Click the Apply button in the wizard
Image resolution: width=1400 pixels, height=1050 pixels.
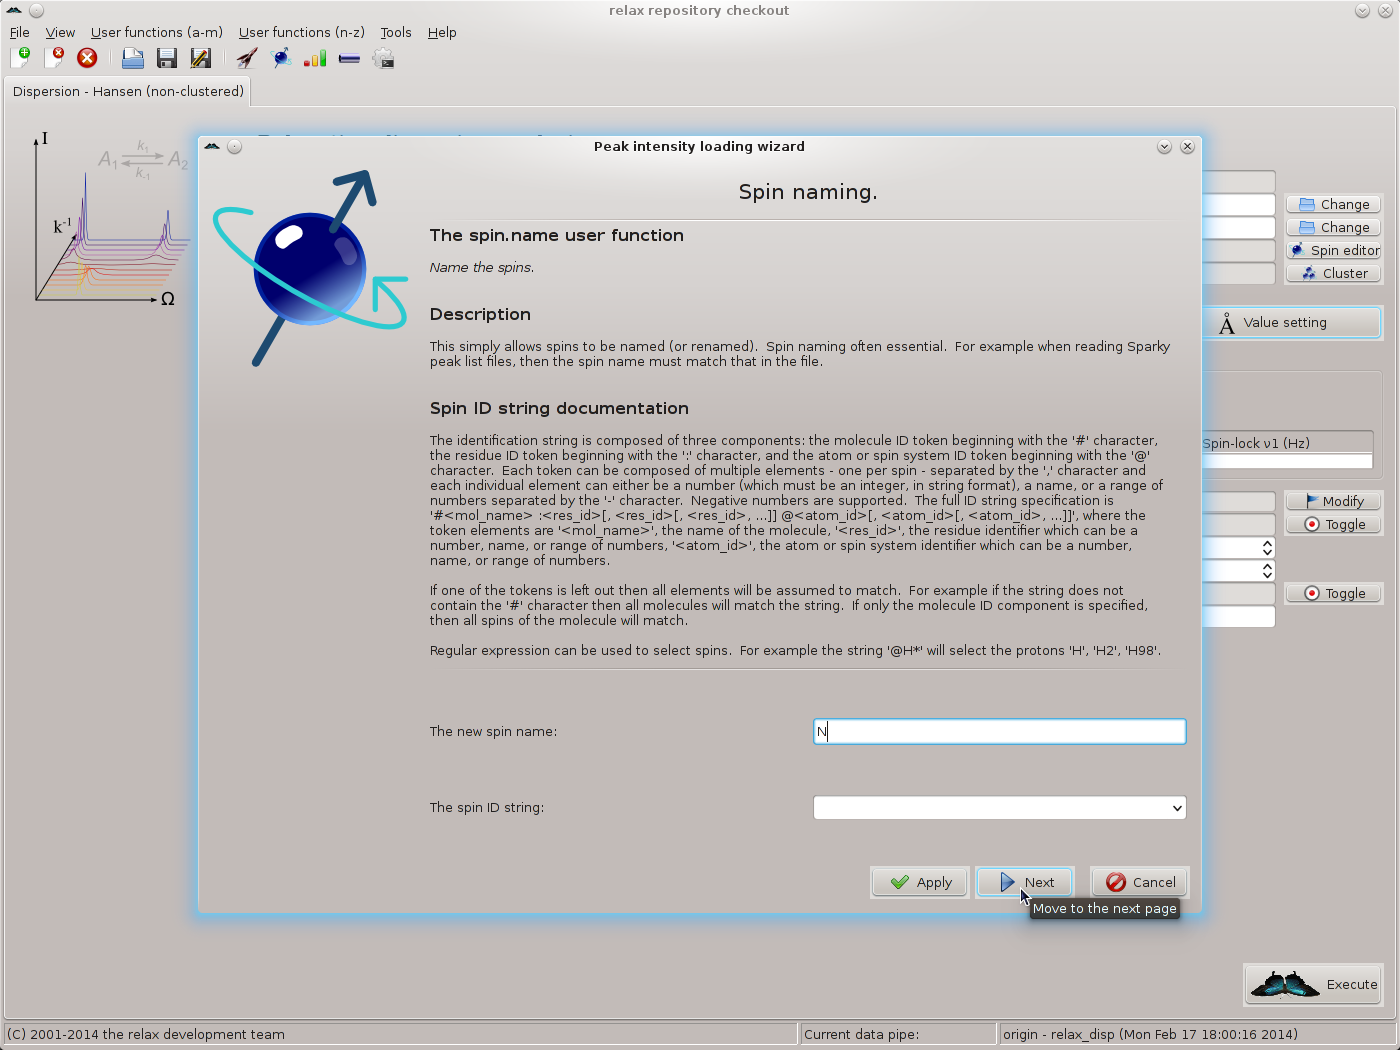pyautogui.click(x=920, y=882)
